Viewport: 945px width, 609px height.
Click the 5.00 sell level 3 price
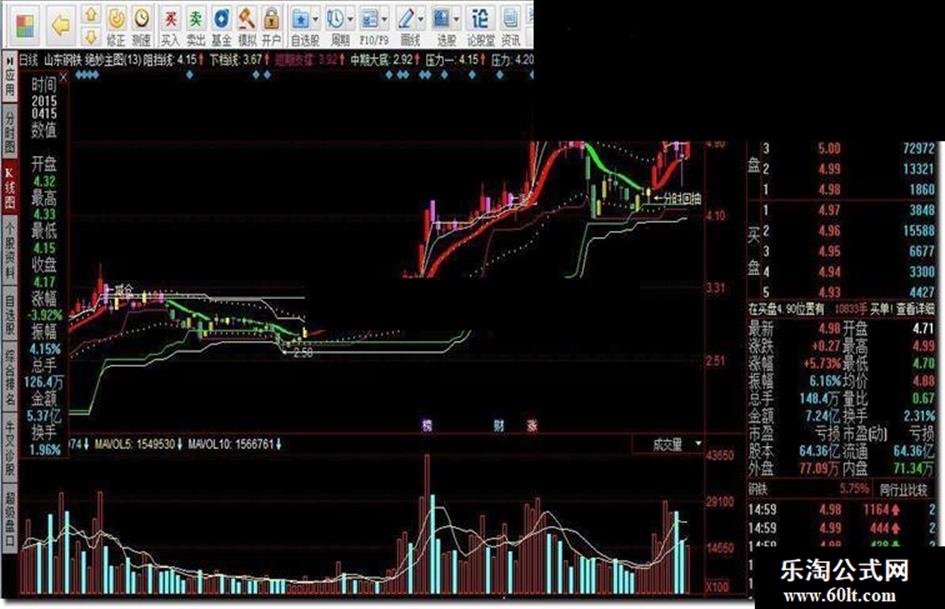[829, 148]
